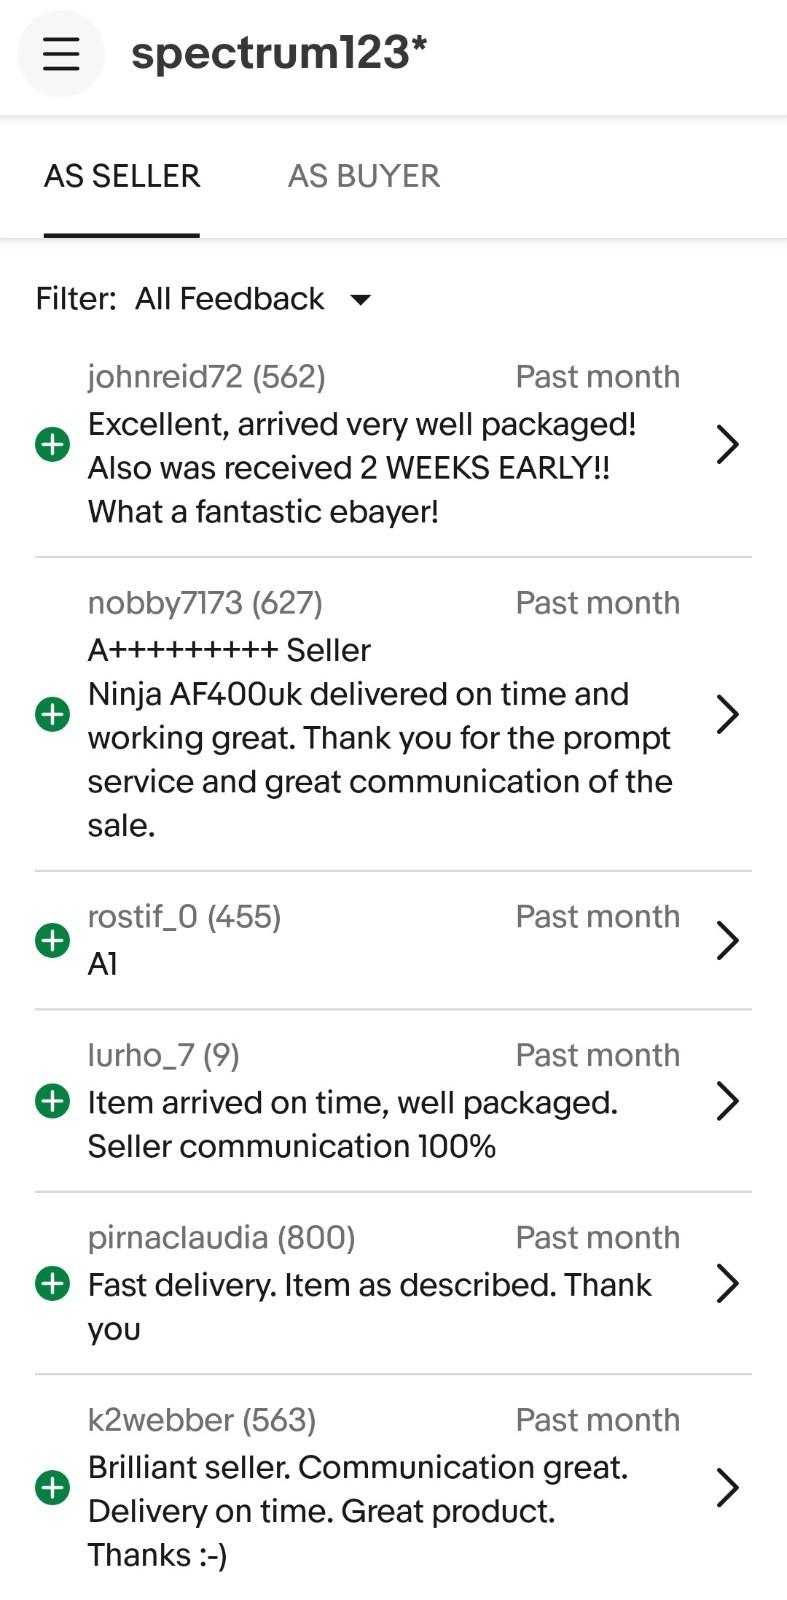Switch to the AS BUYER tab

[x=364, y=176]
